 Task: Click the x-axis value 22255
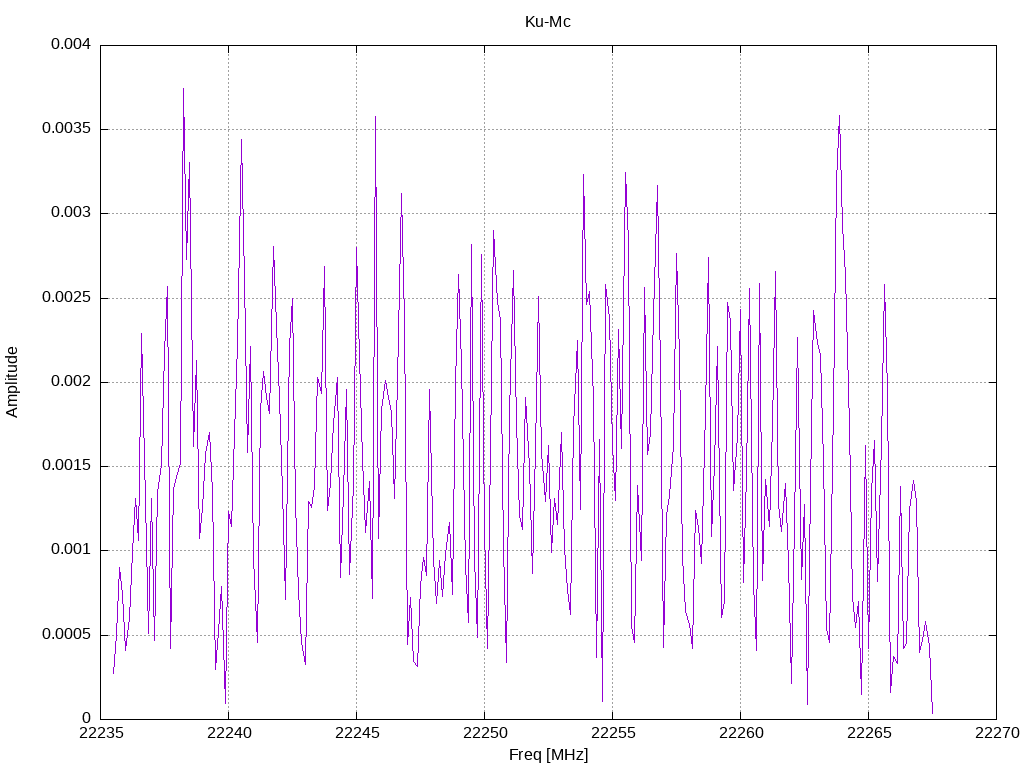(613, 733)
